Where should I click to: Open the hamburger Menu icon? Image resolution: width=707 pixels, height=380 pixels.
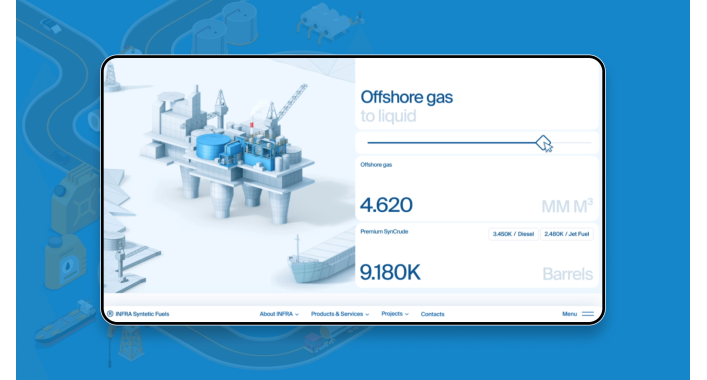pyautogui.click(x=588, y=314)
